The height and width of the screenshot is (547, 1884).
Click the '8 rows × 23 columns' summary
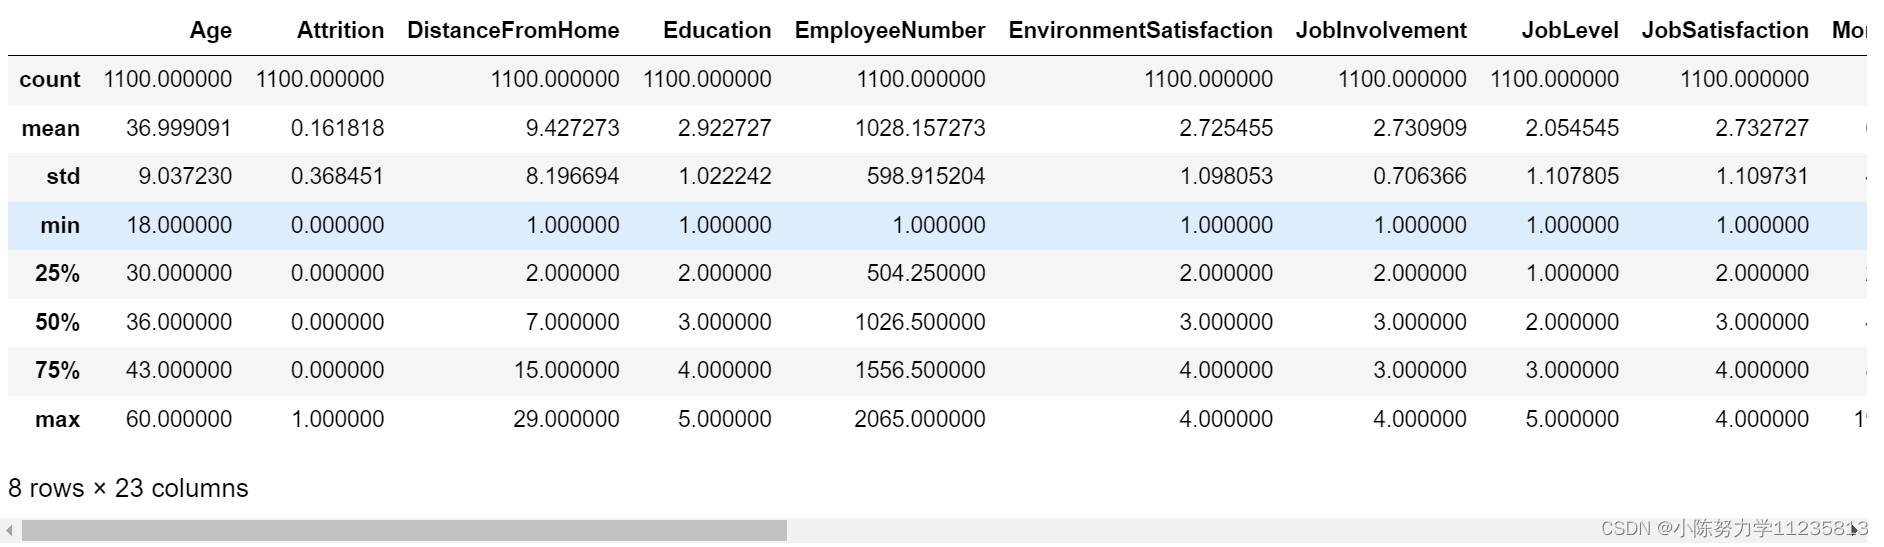128,489
